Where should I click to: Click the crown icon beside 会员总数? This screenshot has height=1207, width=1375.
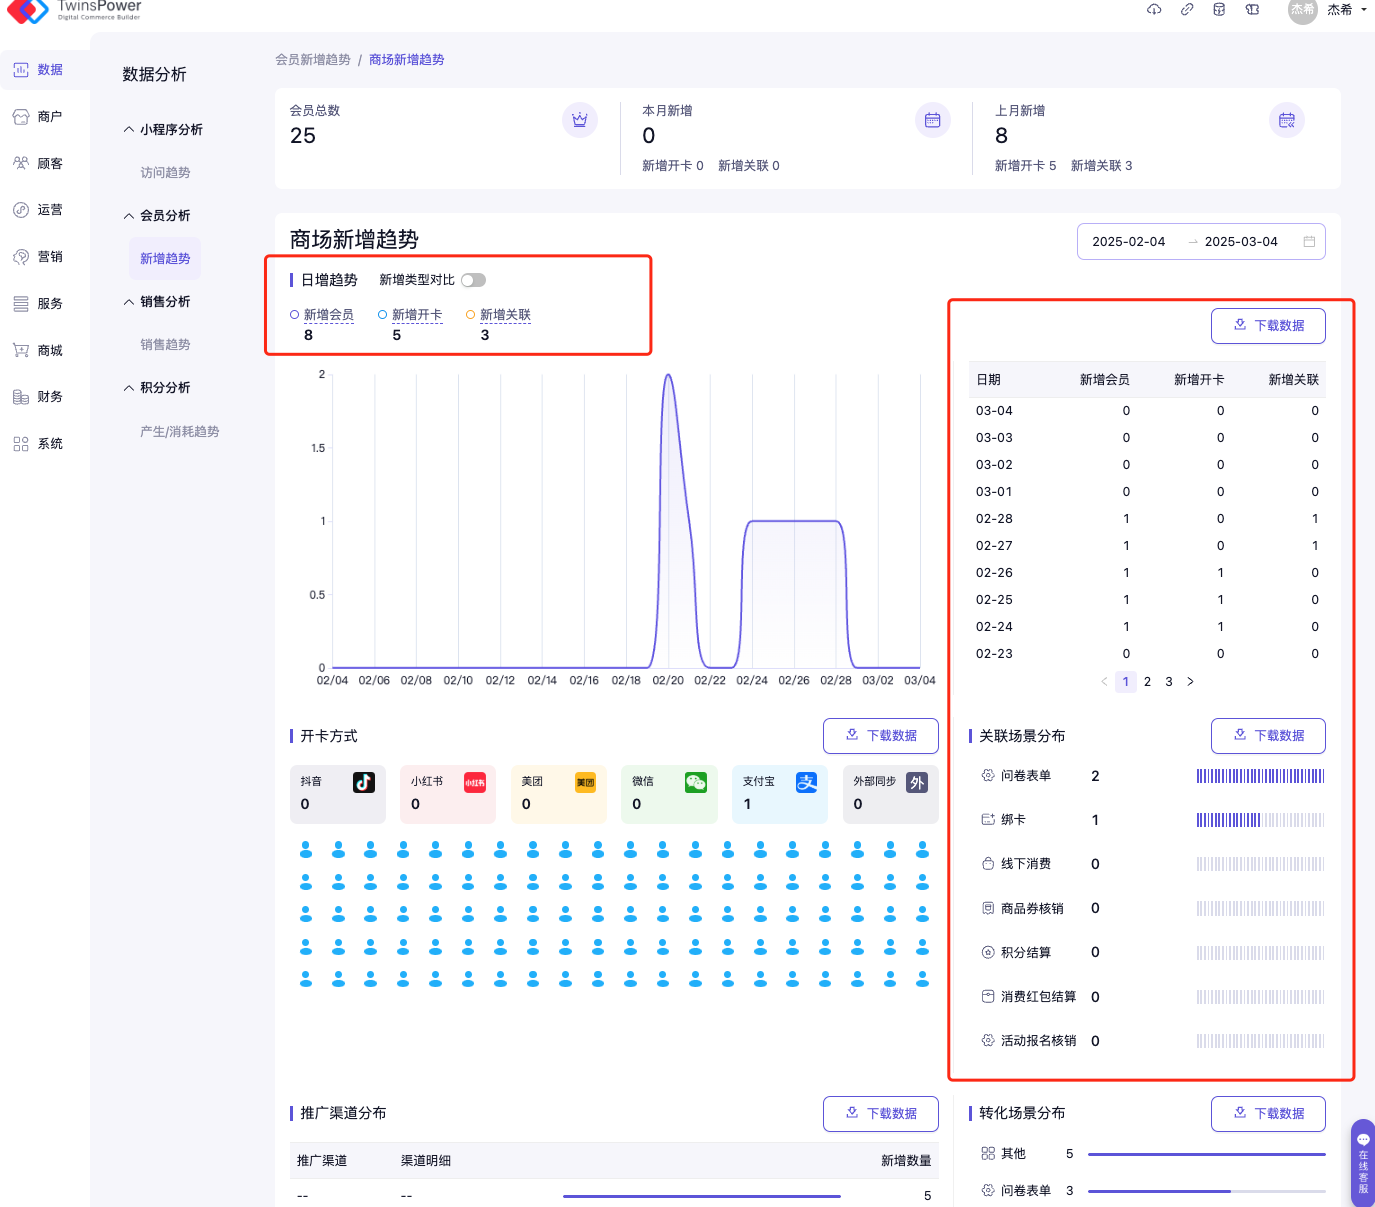tap(579, 120)
